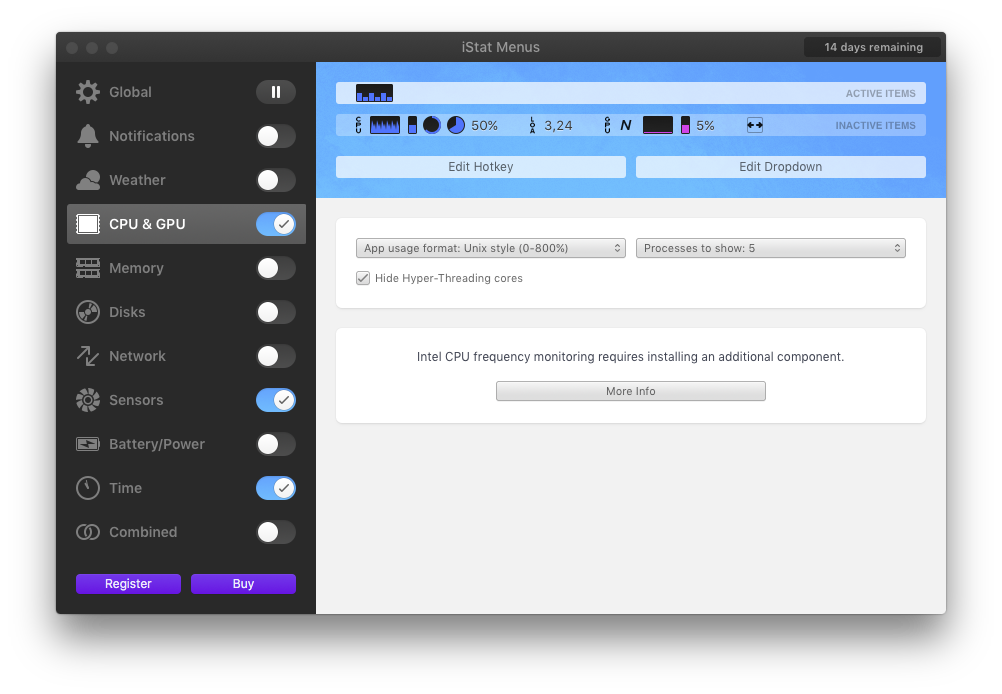Viewport: 1002px width, 694px height.
Task: Click the Network arrows icon
Action: click(x=88, y=356)
